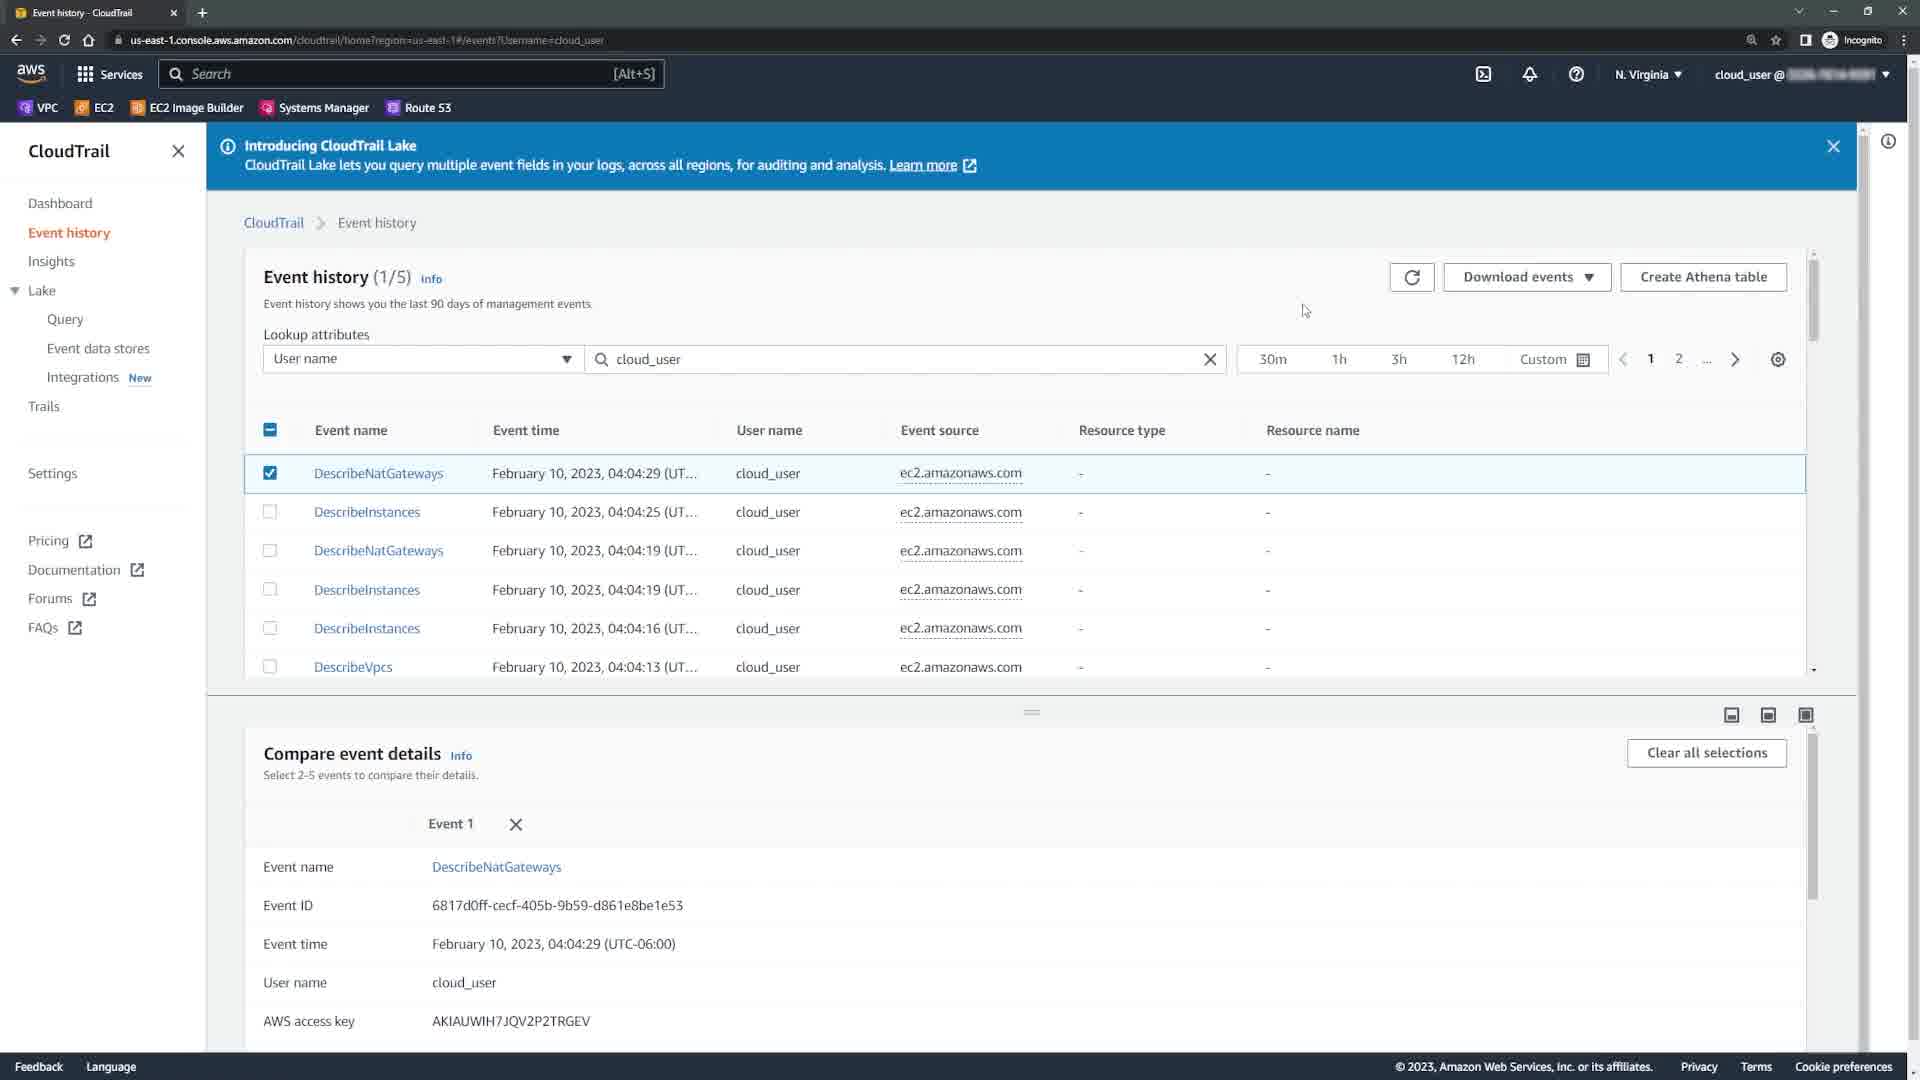Viewport: 1920px width, 1080px height.
Task: Open the notifications bell
Action: [1529, 74]
